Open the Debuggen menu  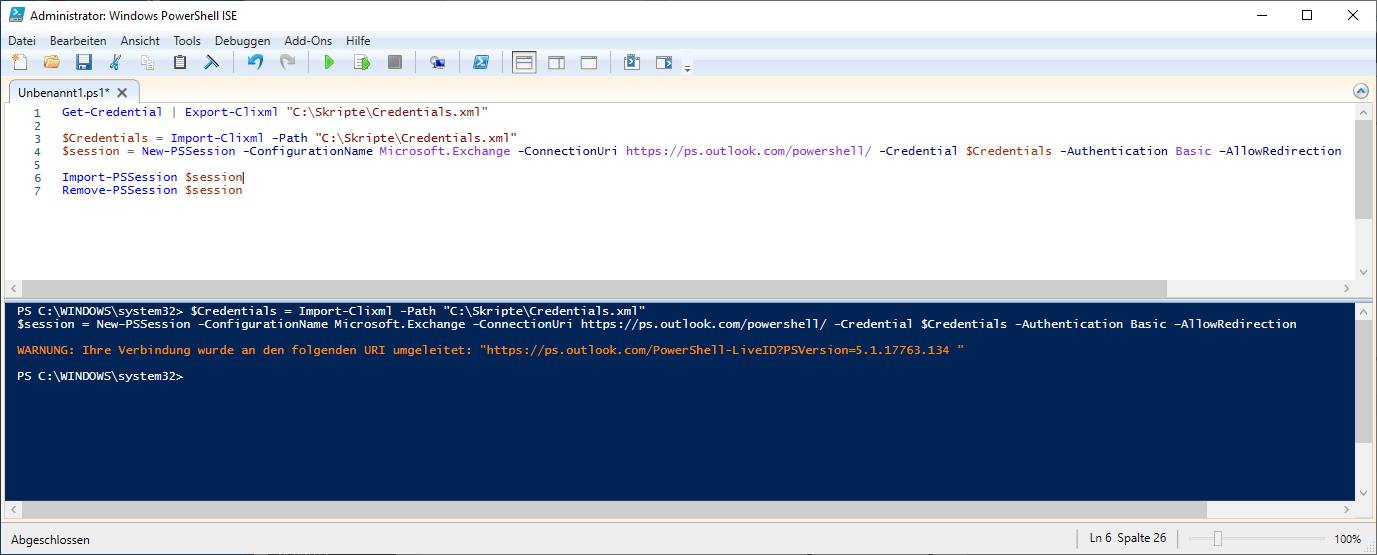pos(242,41)
